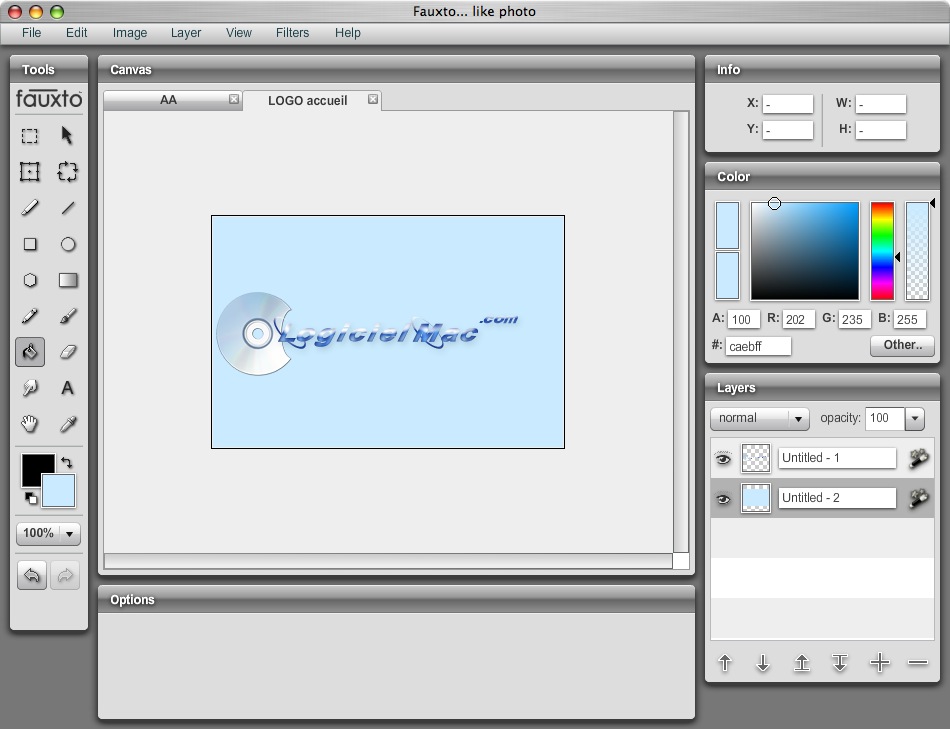Click the rainbow hue slider
The width and height of the screenshot is (950, 729).
pyautogui.click(x=882, y=251)
